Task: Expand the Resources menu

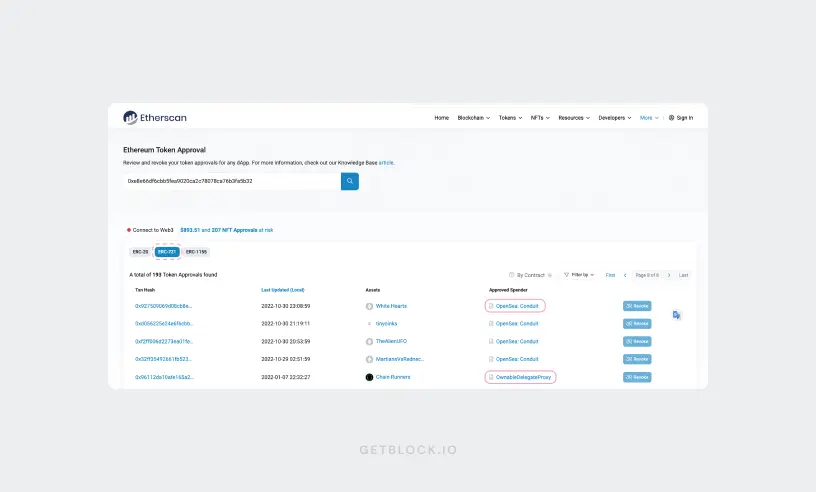Action: tap(574, 118)
